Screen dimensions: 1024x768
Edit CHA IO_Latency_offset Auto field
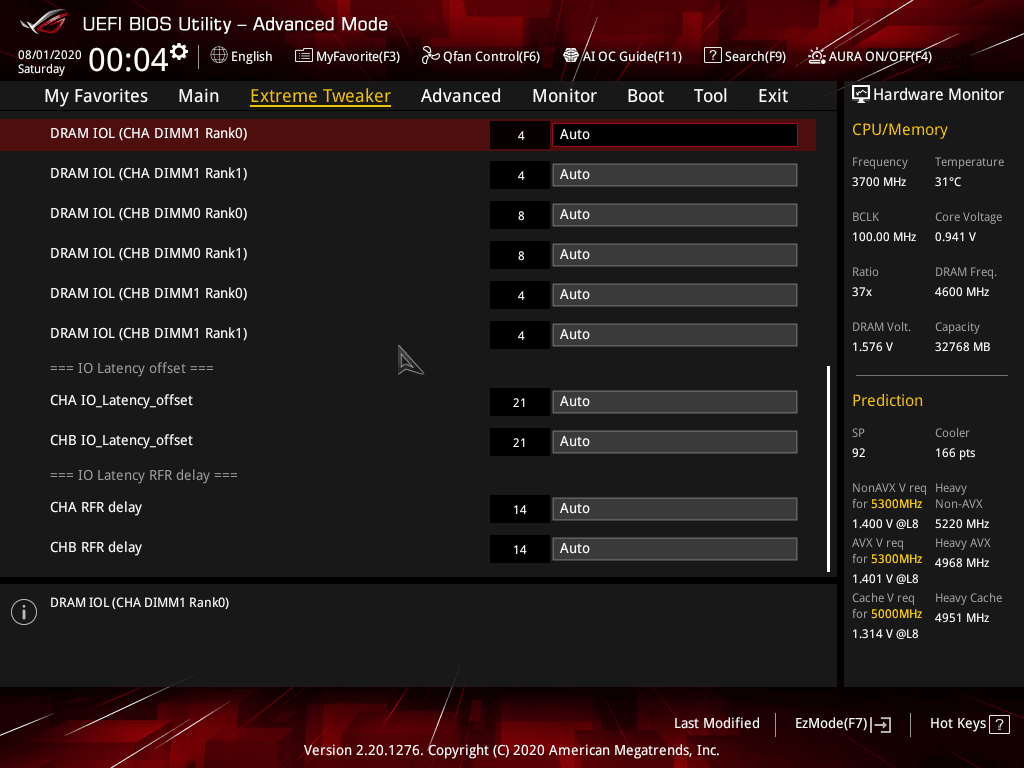pyautogui.click(x=675, y=402)
